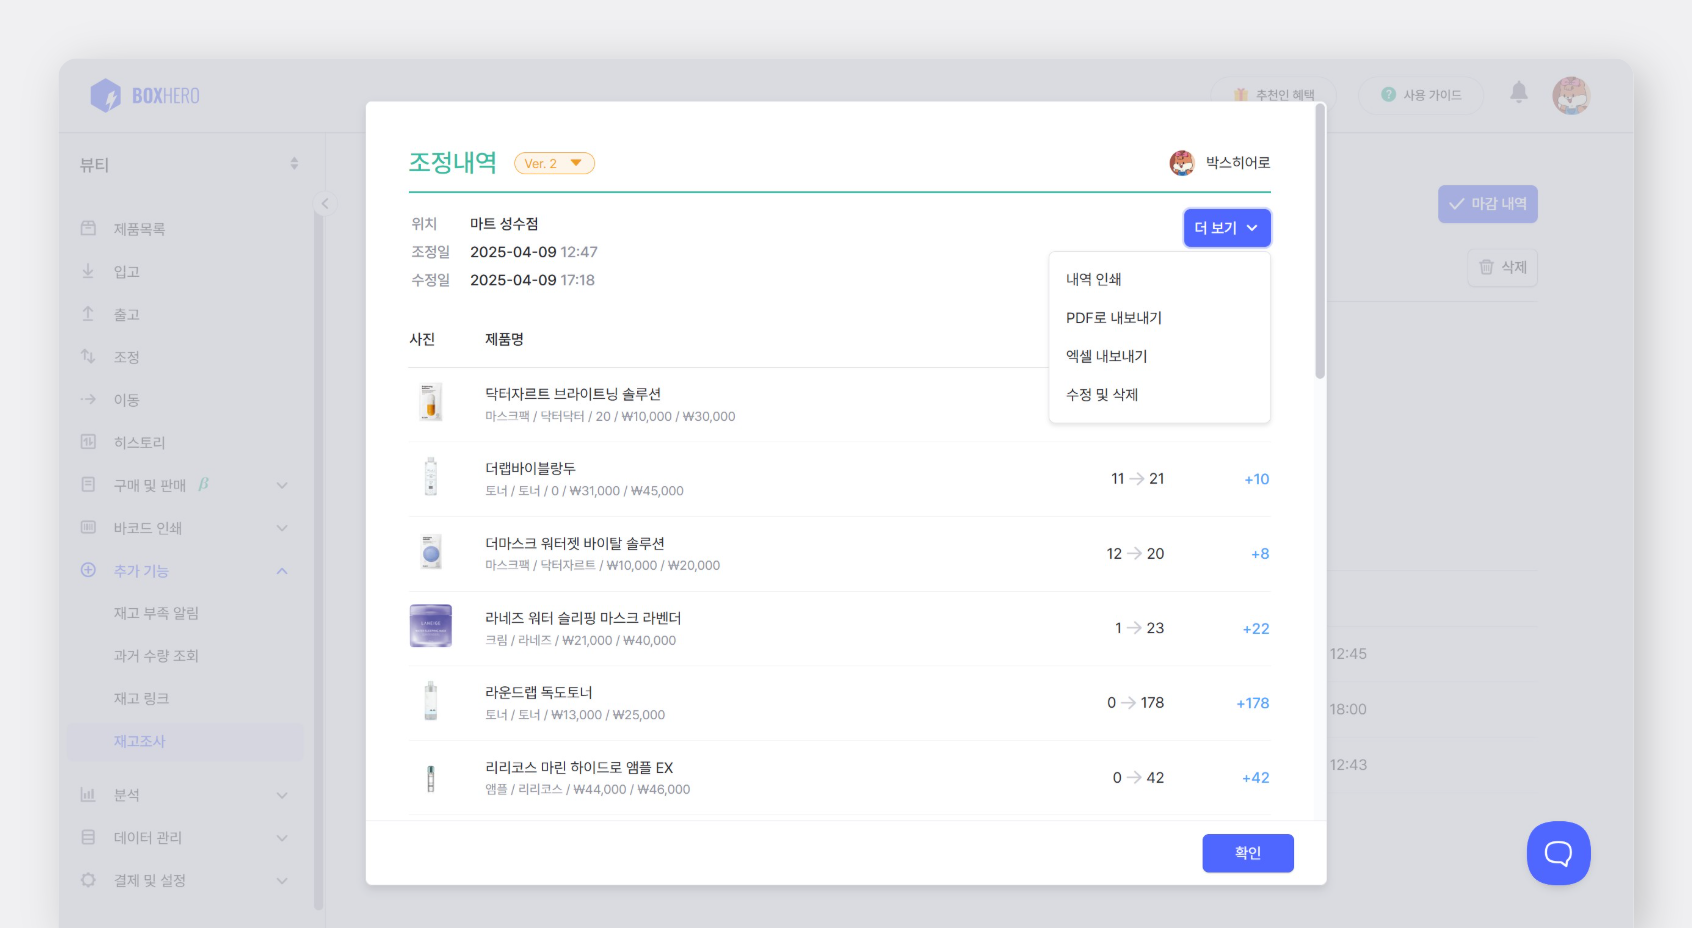Screen dimensions: 1692x928
Task: Open the Ver. 2 version dropdown
Action: coord(554,163)
